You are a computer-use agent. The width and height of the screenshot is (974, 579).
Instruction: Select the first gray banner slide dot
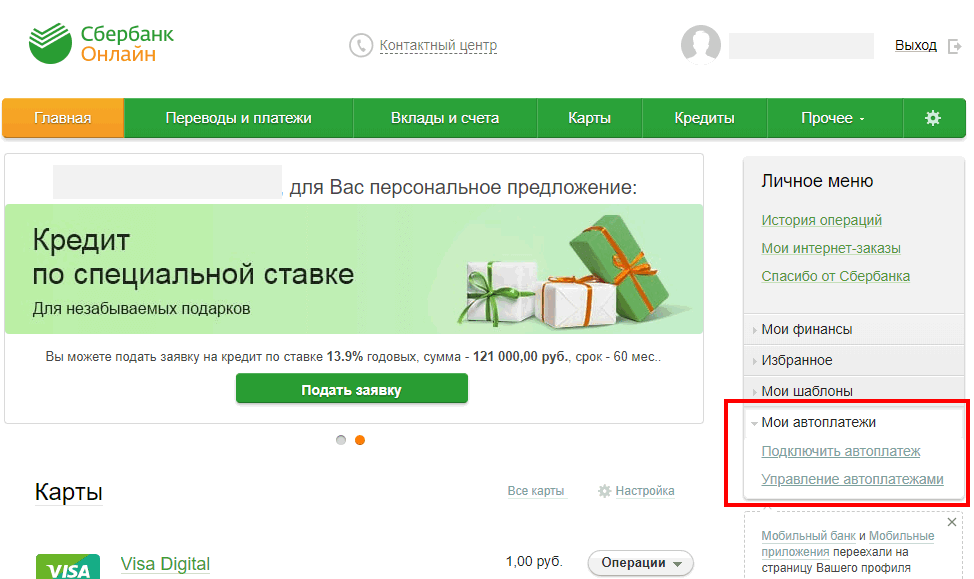[340, 440]
